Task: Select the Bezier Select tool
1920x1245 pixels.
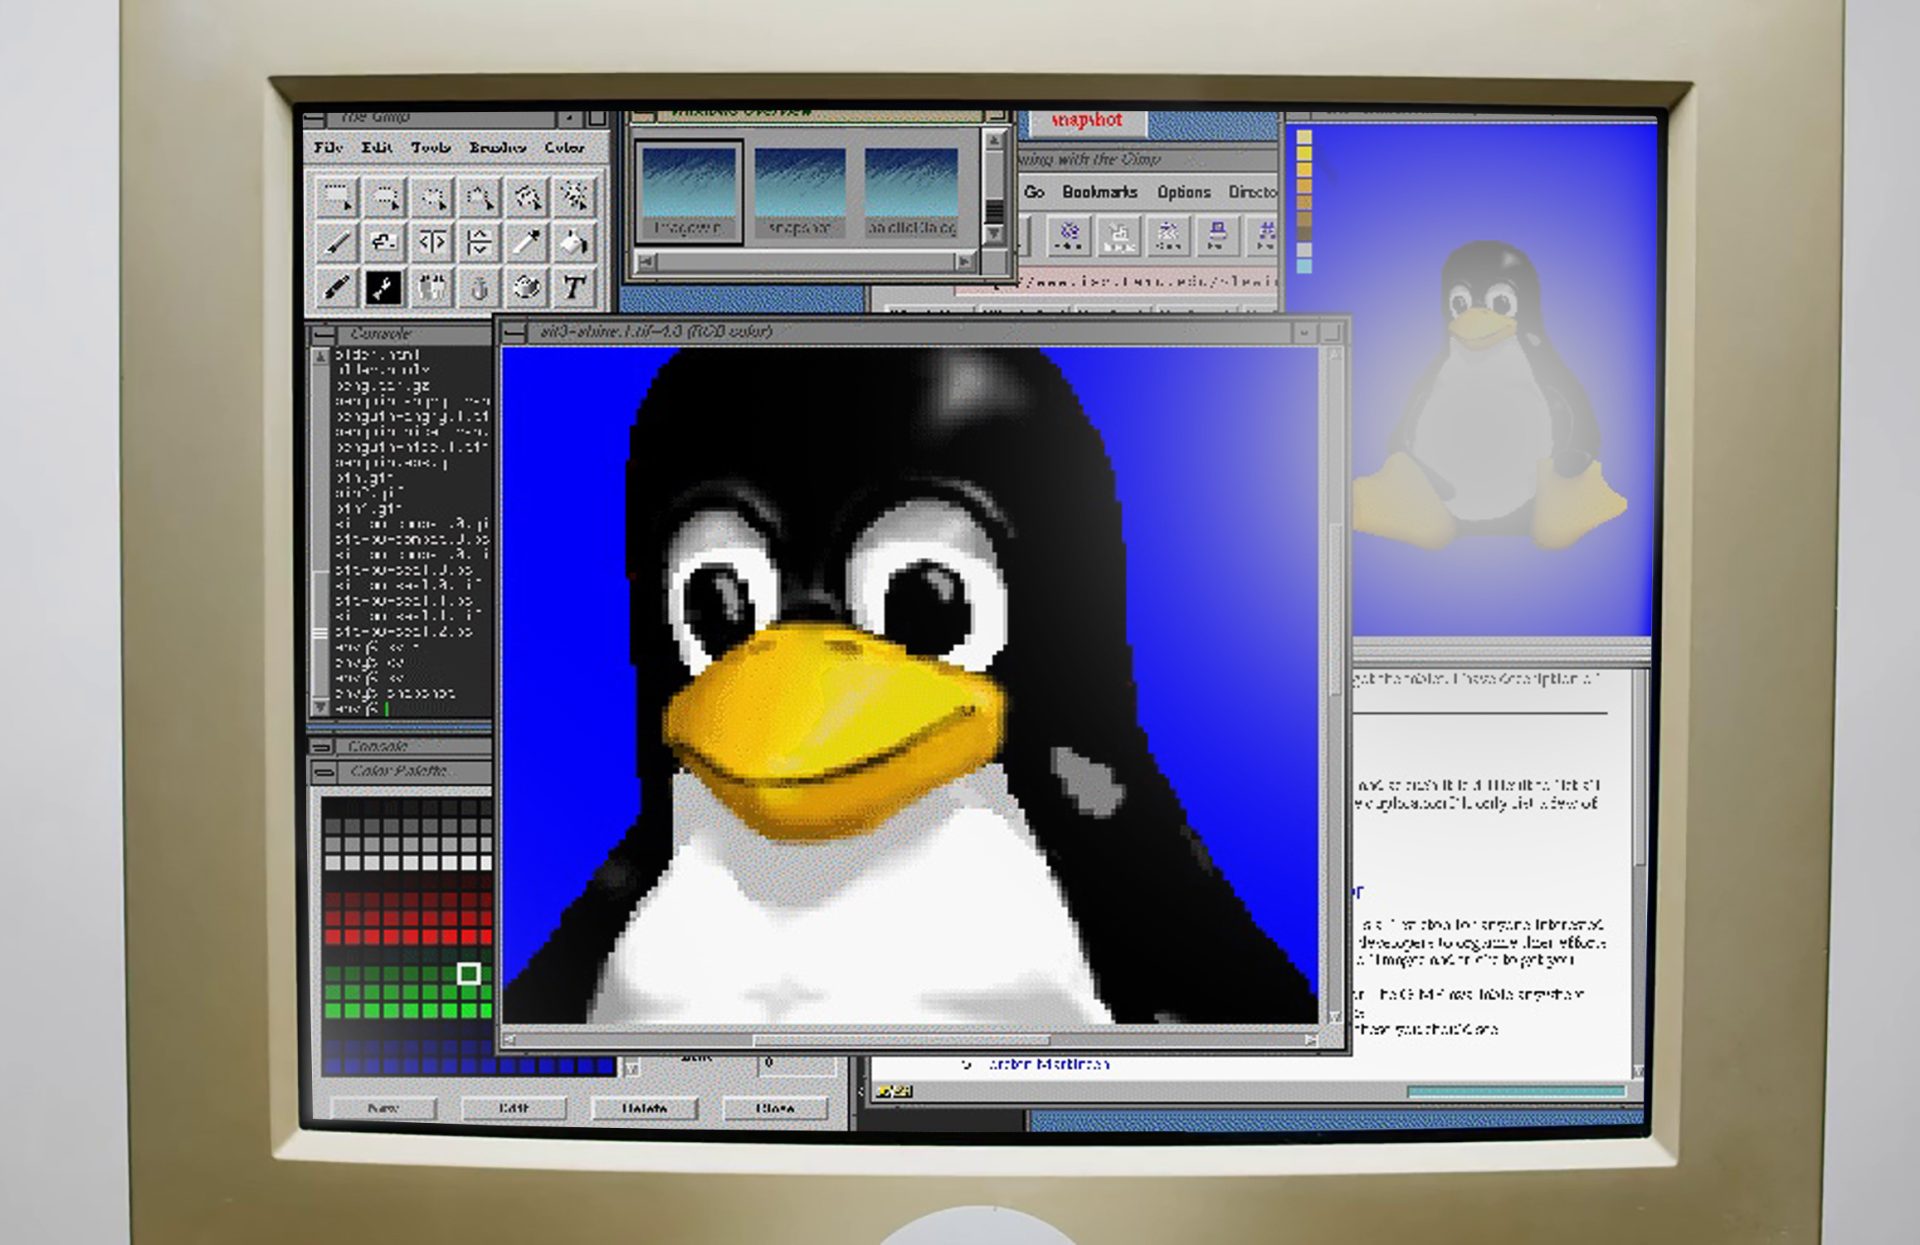Action: pos(527,196)
